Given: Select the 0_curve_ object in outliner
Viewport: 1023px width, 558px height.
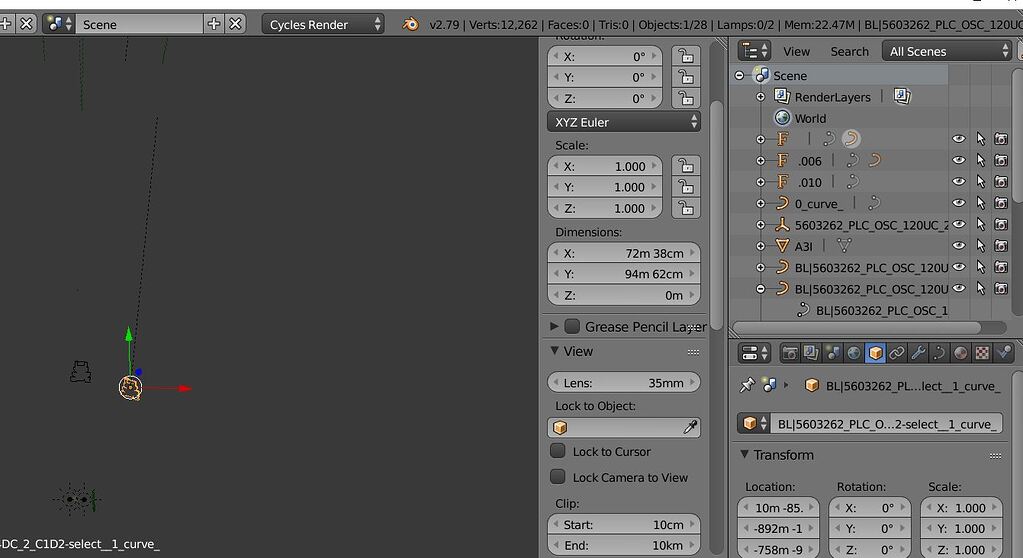Looking at the screenshot, I should coord(818,204).
